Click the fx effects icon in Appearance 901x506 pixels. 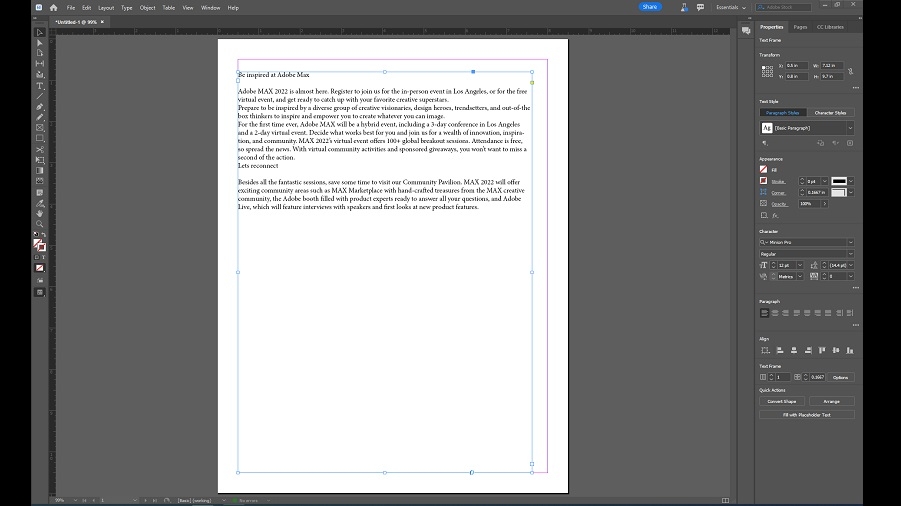pyautogui.click(x=775, y=215)
